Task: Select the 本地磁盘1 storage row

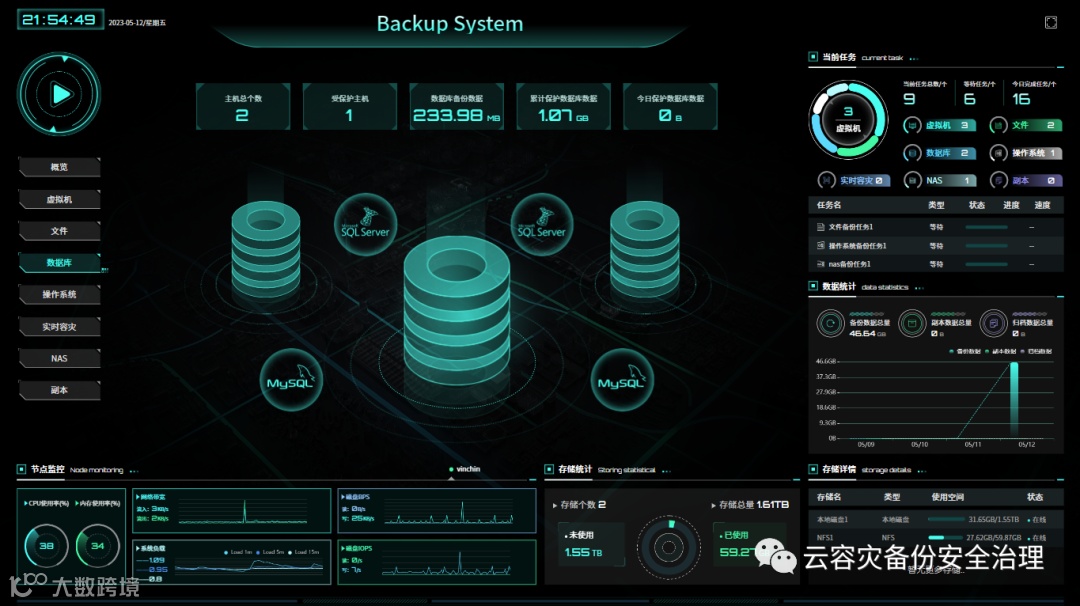Action: (x=935, y=519)
